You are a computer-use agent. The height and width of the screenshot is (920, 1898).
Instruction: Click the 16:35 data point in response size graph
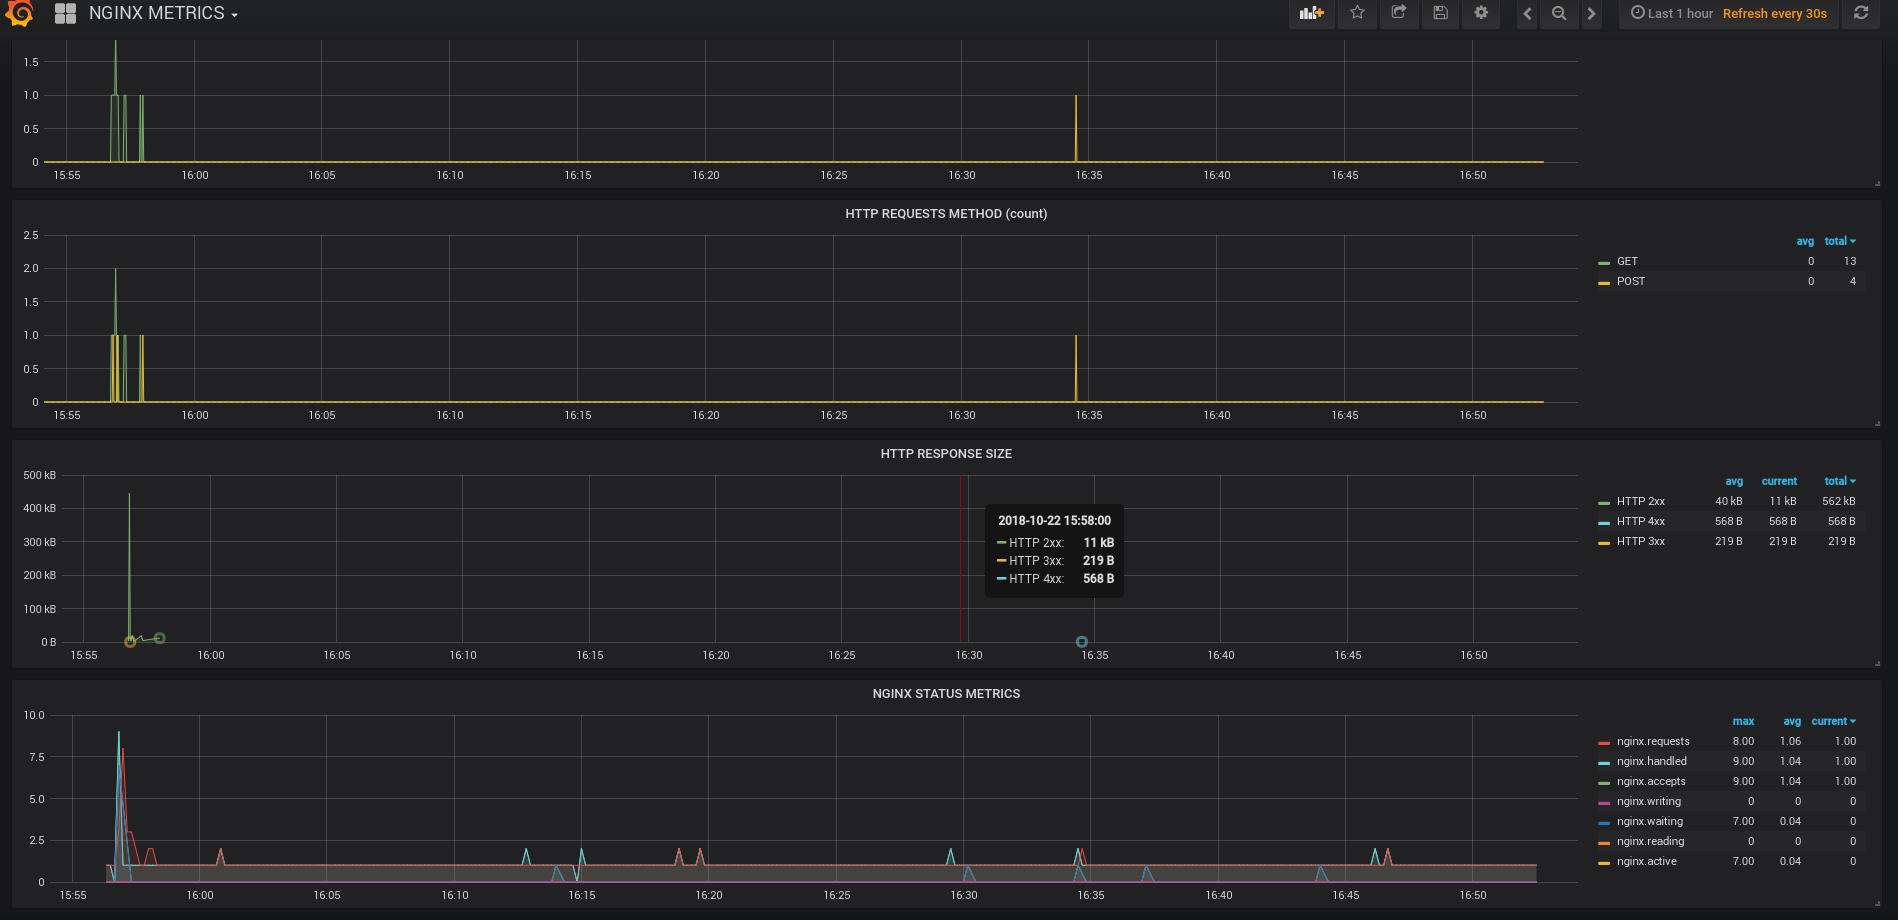(x=1082, y=642)
